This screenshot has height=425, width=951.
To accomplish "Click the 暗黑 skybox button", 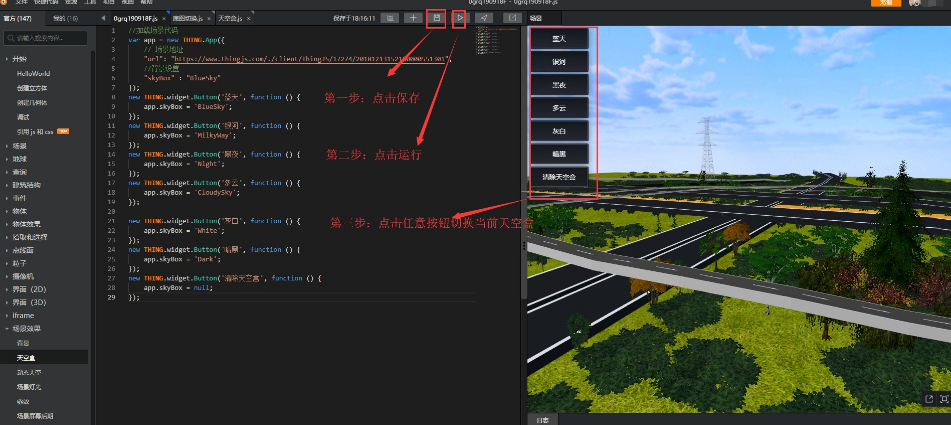I will tap(559, 154).
